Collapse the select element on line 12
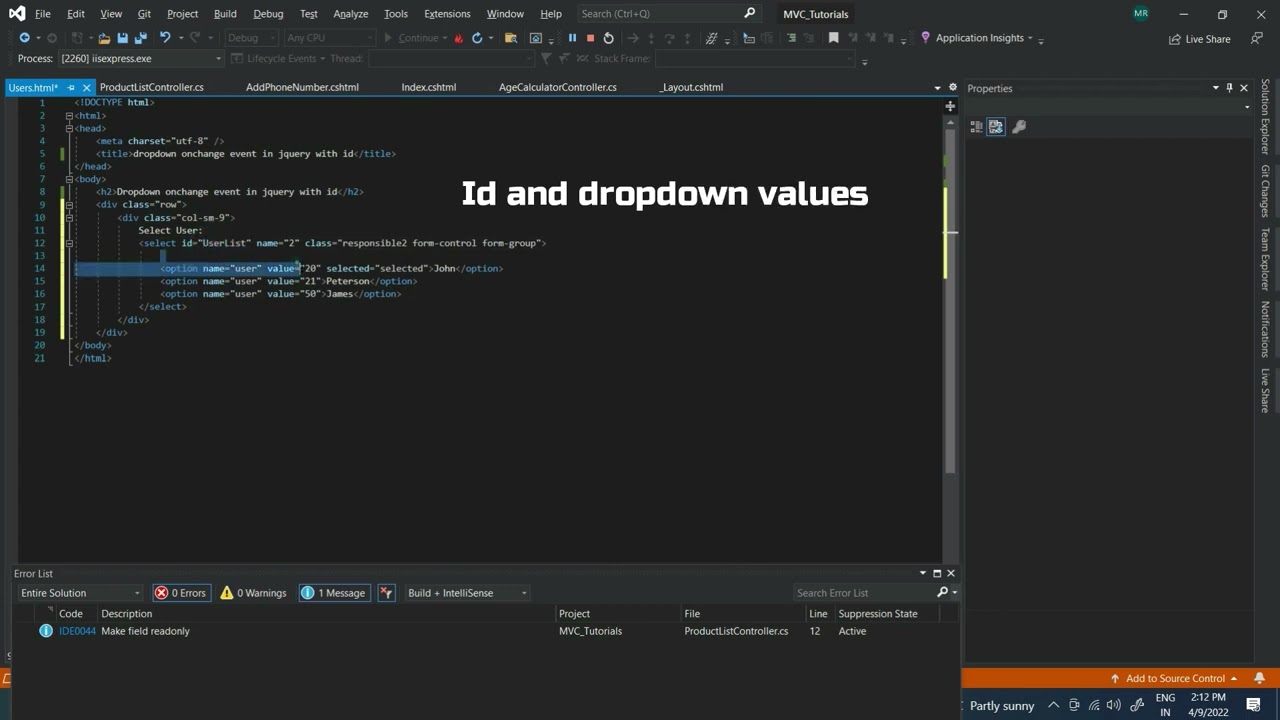 (69, 243)
